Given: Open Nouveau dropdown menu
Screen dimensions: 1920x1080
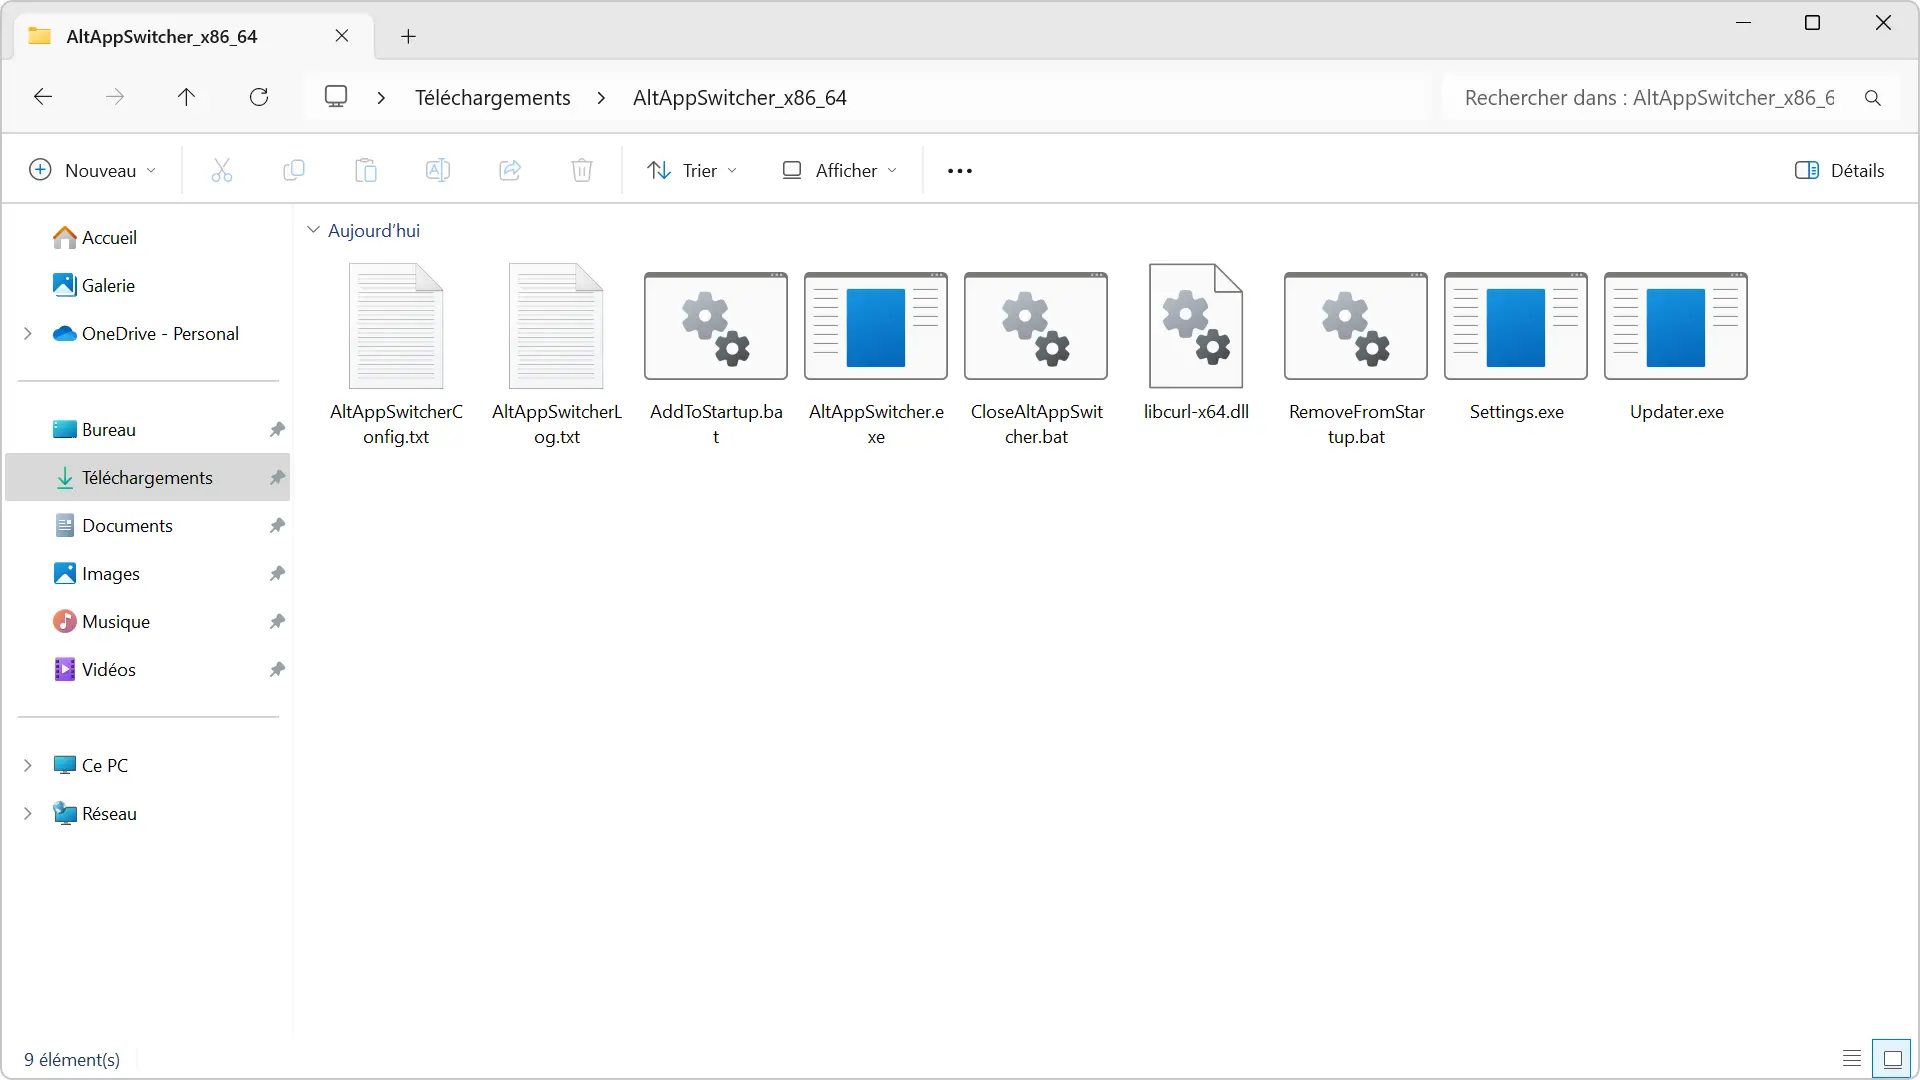Looking at the screenshot, I should point(93,170).
